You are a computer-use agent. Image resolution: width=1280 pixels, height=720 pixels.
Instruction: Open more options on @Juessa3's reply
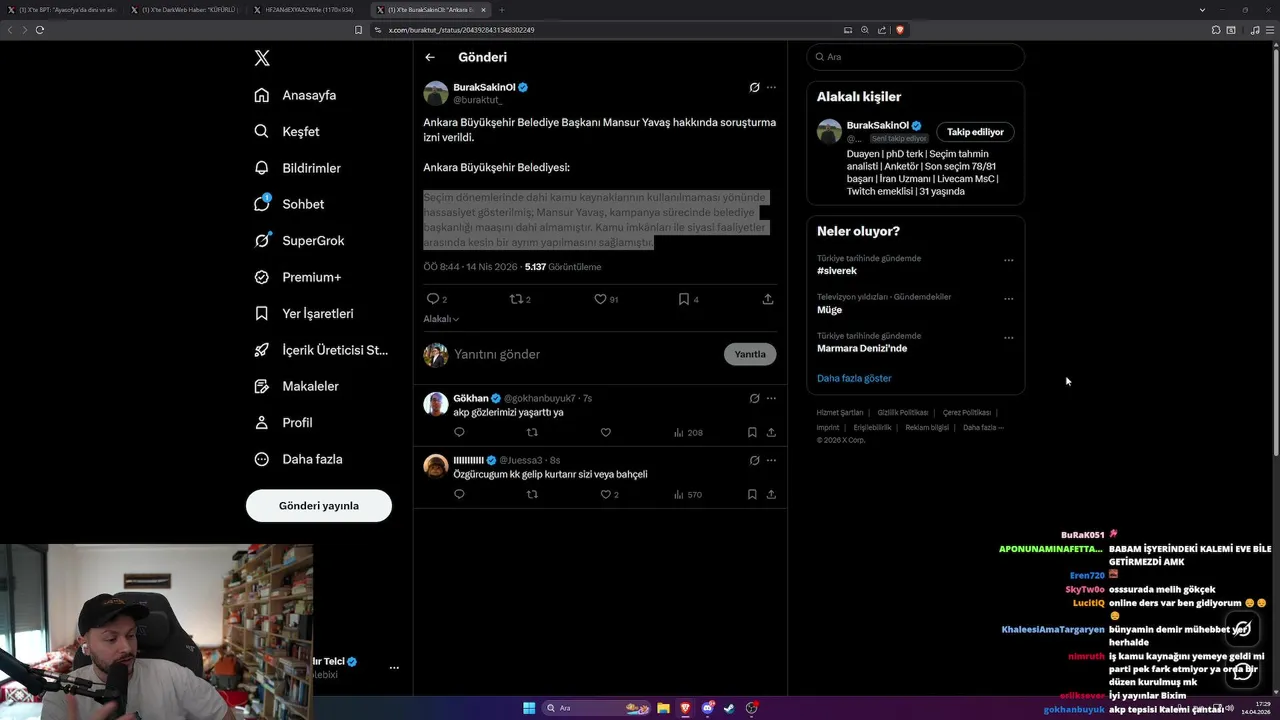click(x=771, y=460)
